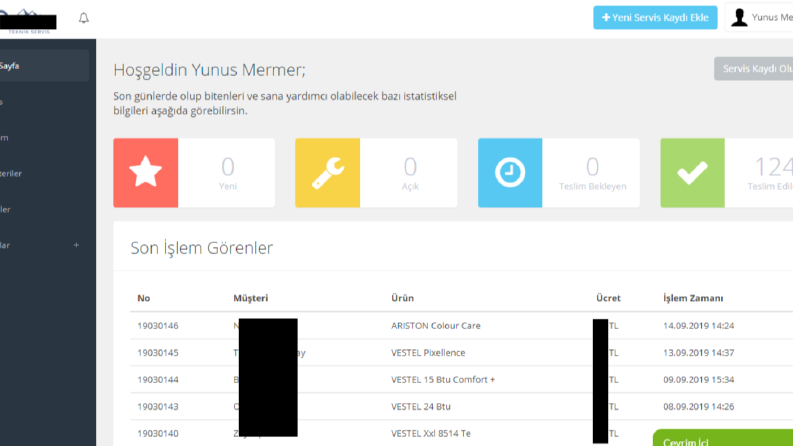Click Yeni Servis Kaydı Ekle button

(655, 18)
